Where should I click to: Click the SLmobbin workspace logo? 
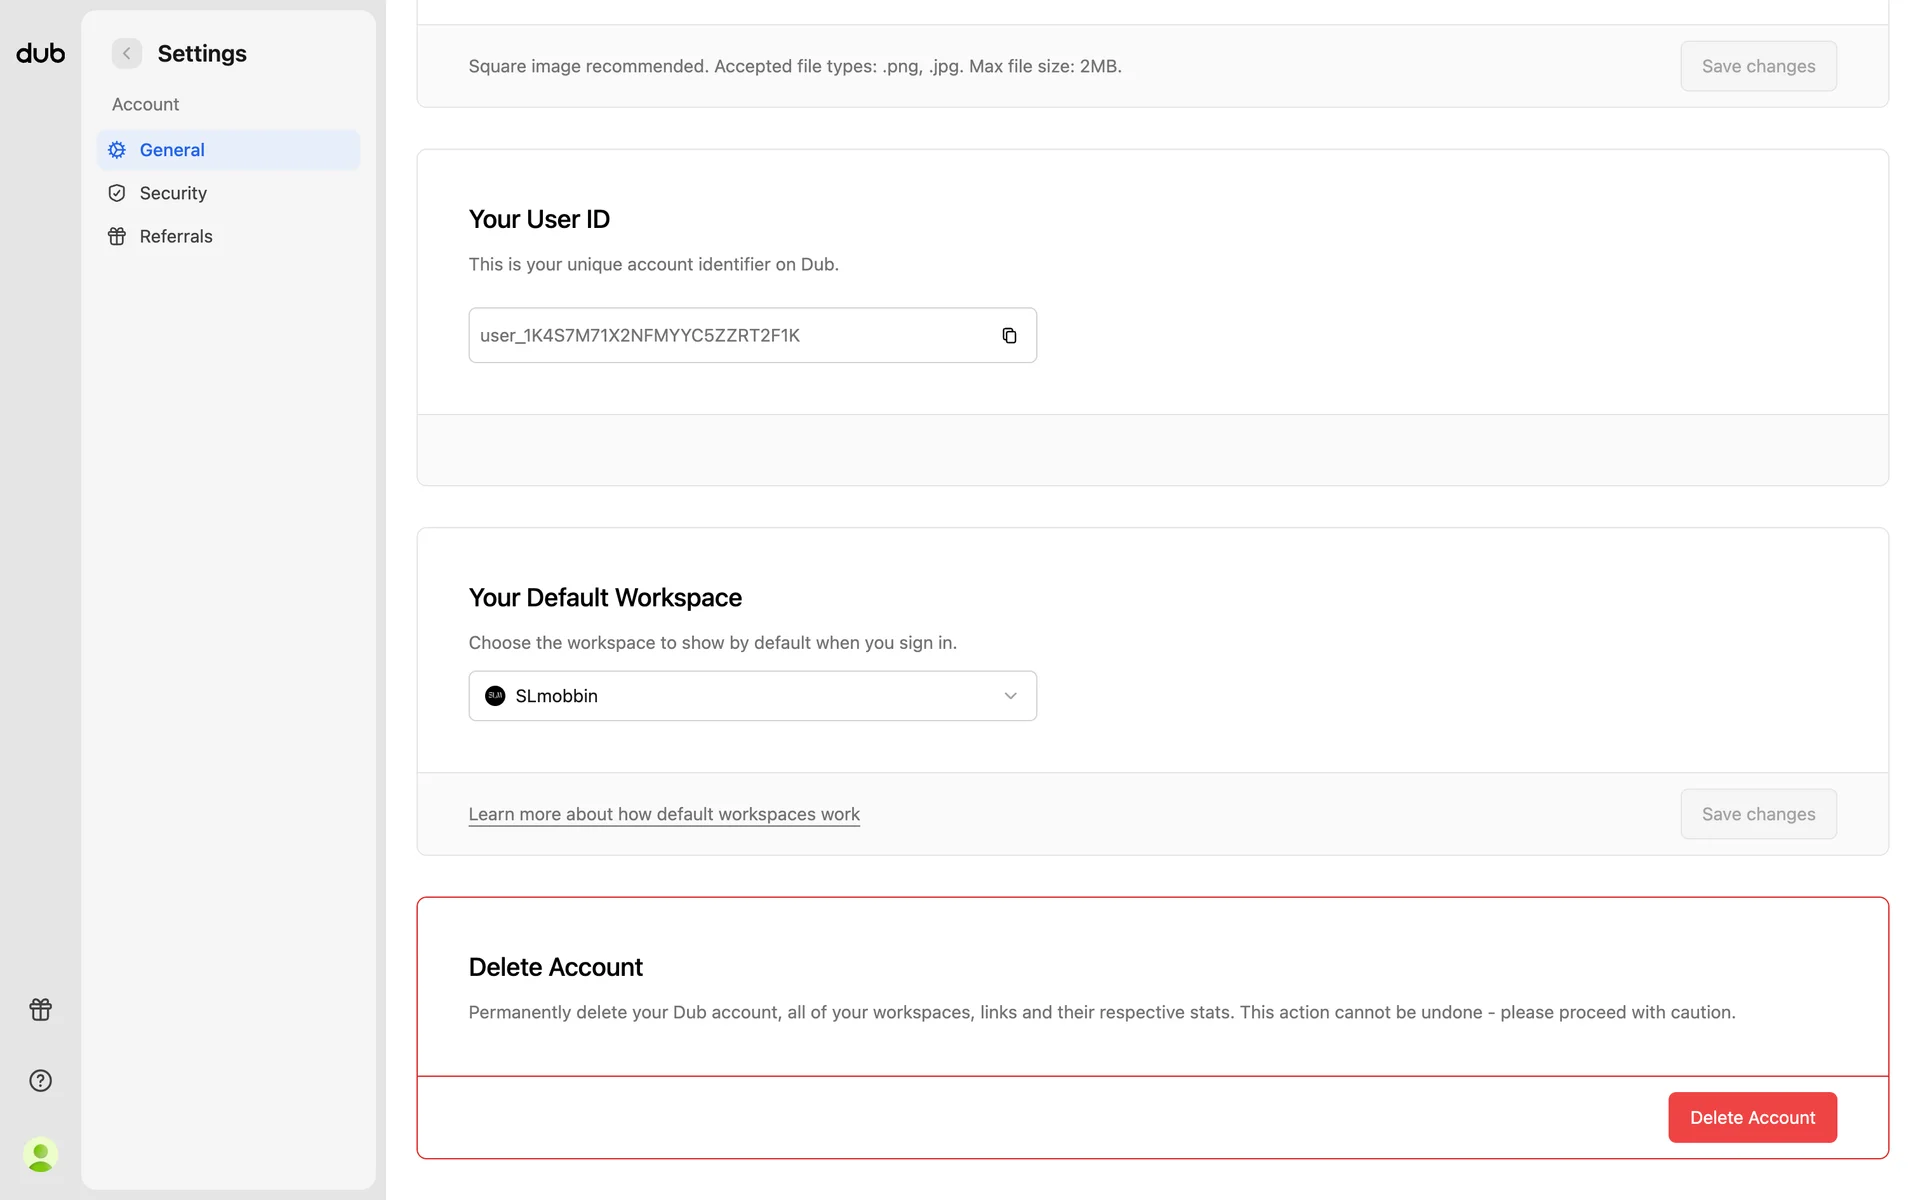coord(495,696)
